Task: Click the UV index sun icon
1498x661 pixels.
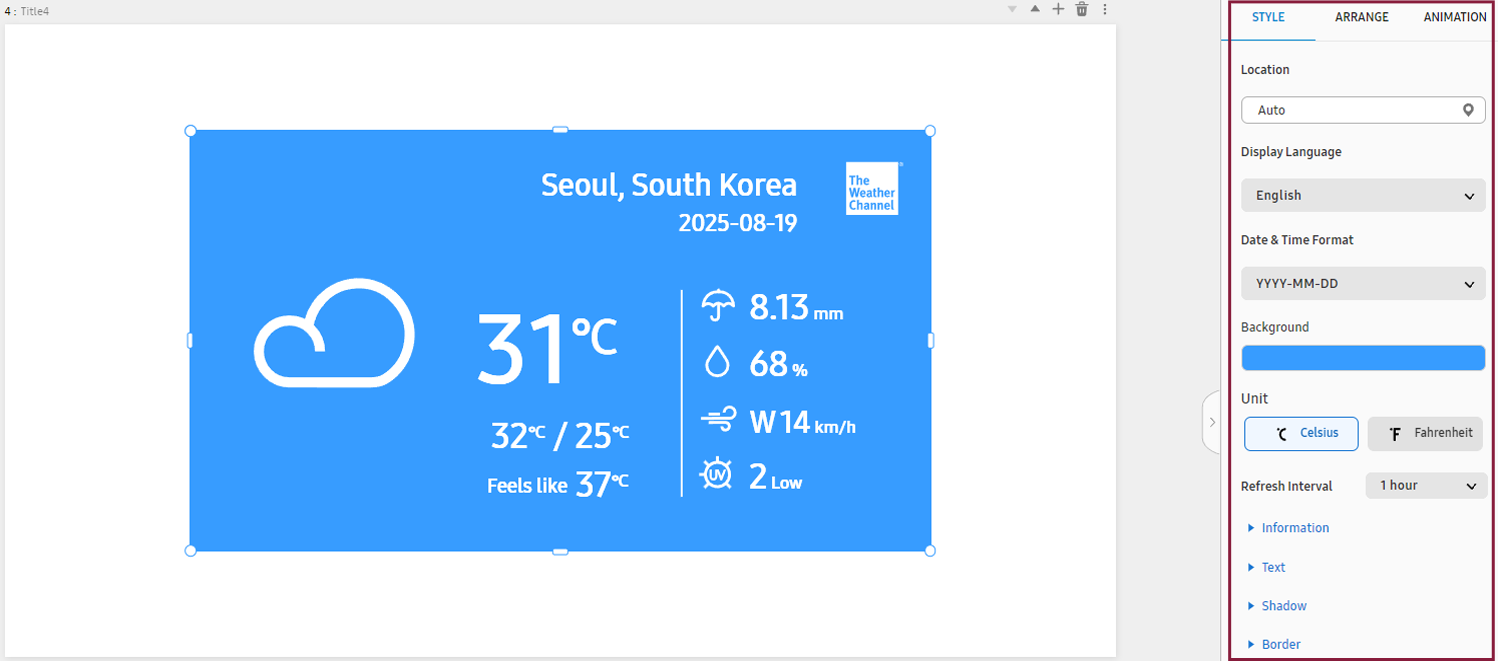Action: tap(716, 474)
